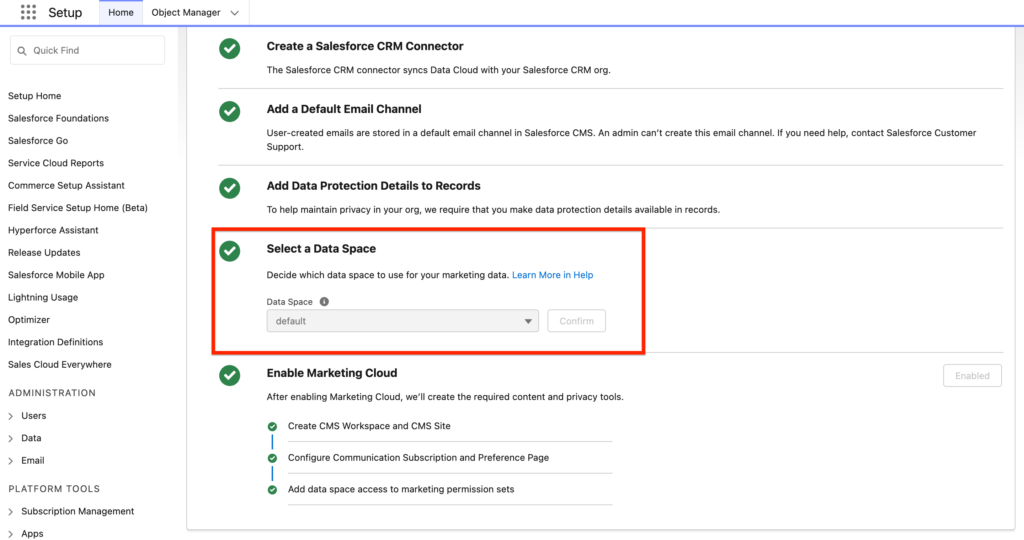Image resolution: width=1024 pixels, height=540 pixels.
Task: Click the checkmark beside Add Data Protection Details
Action: [230, 188]
